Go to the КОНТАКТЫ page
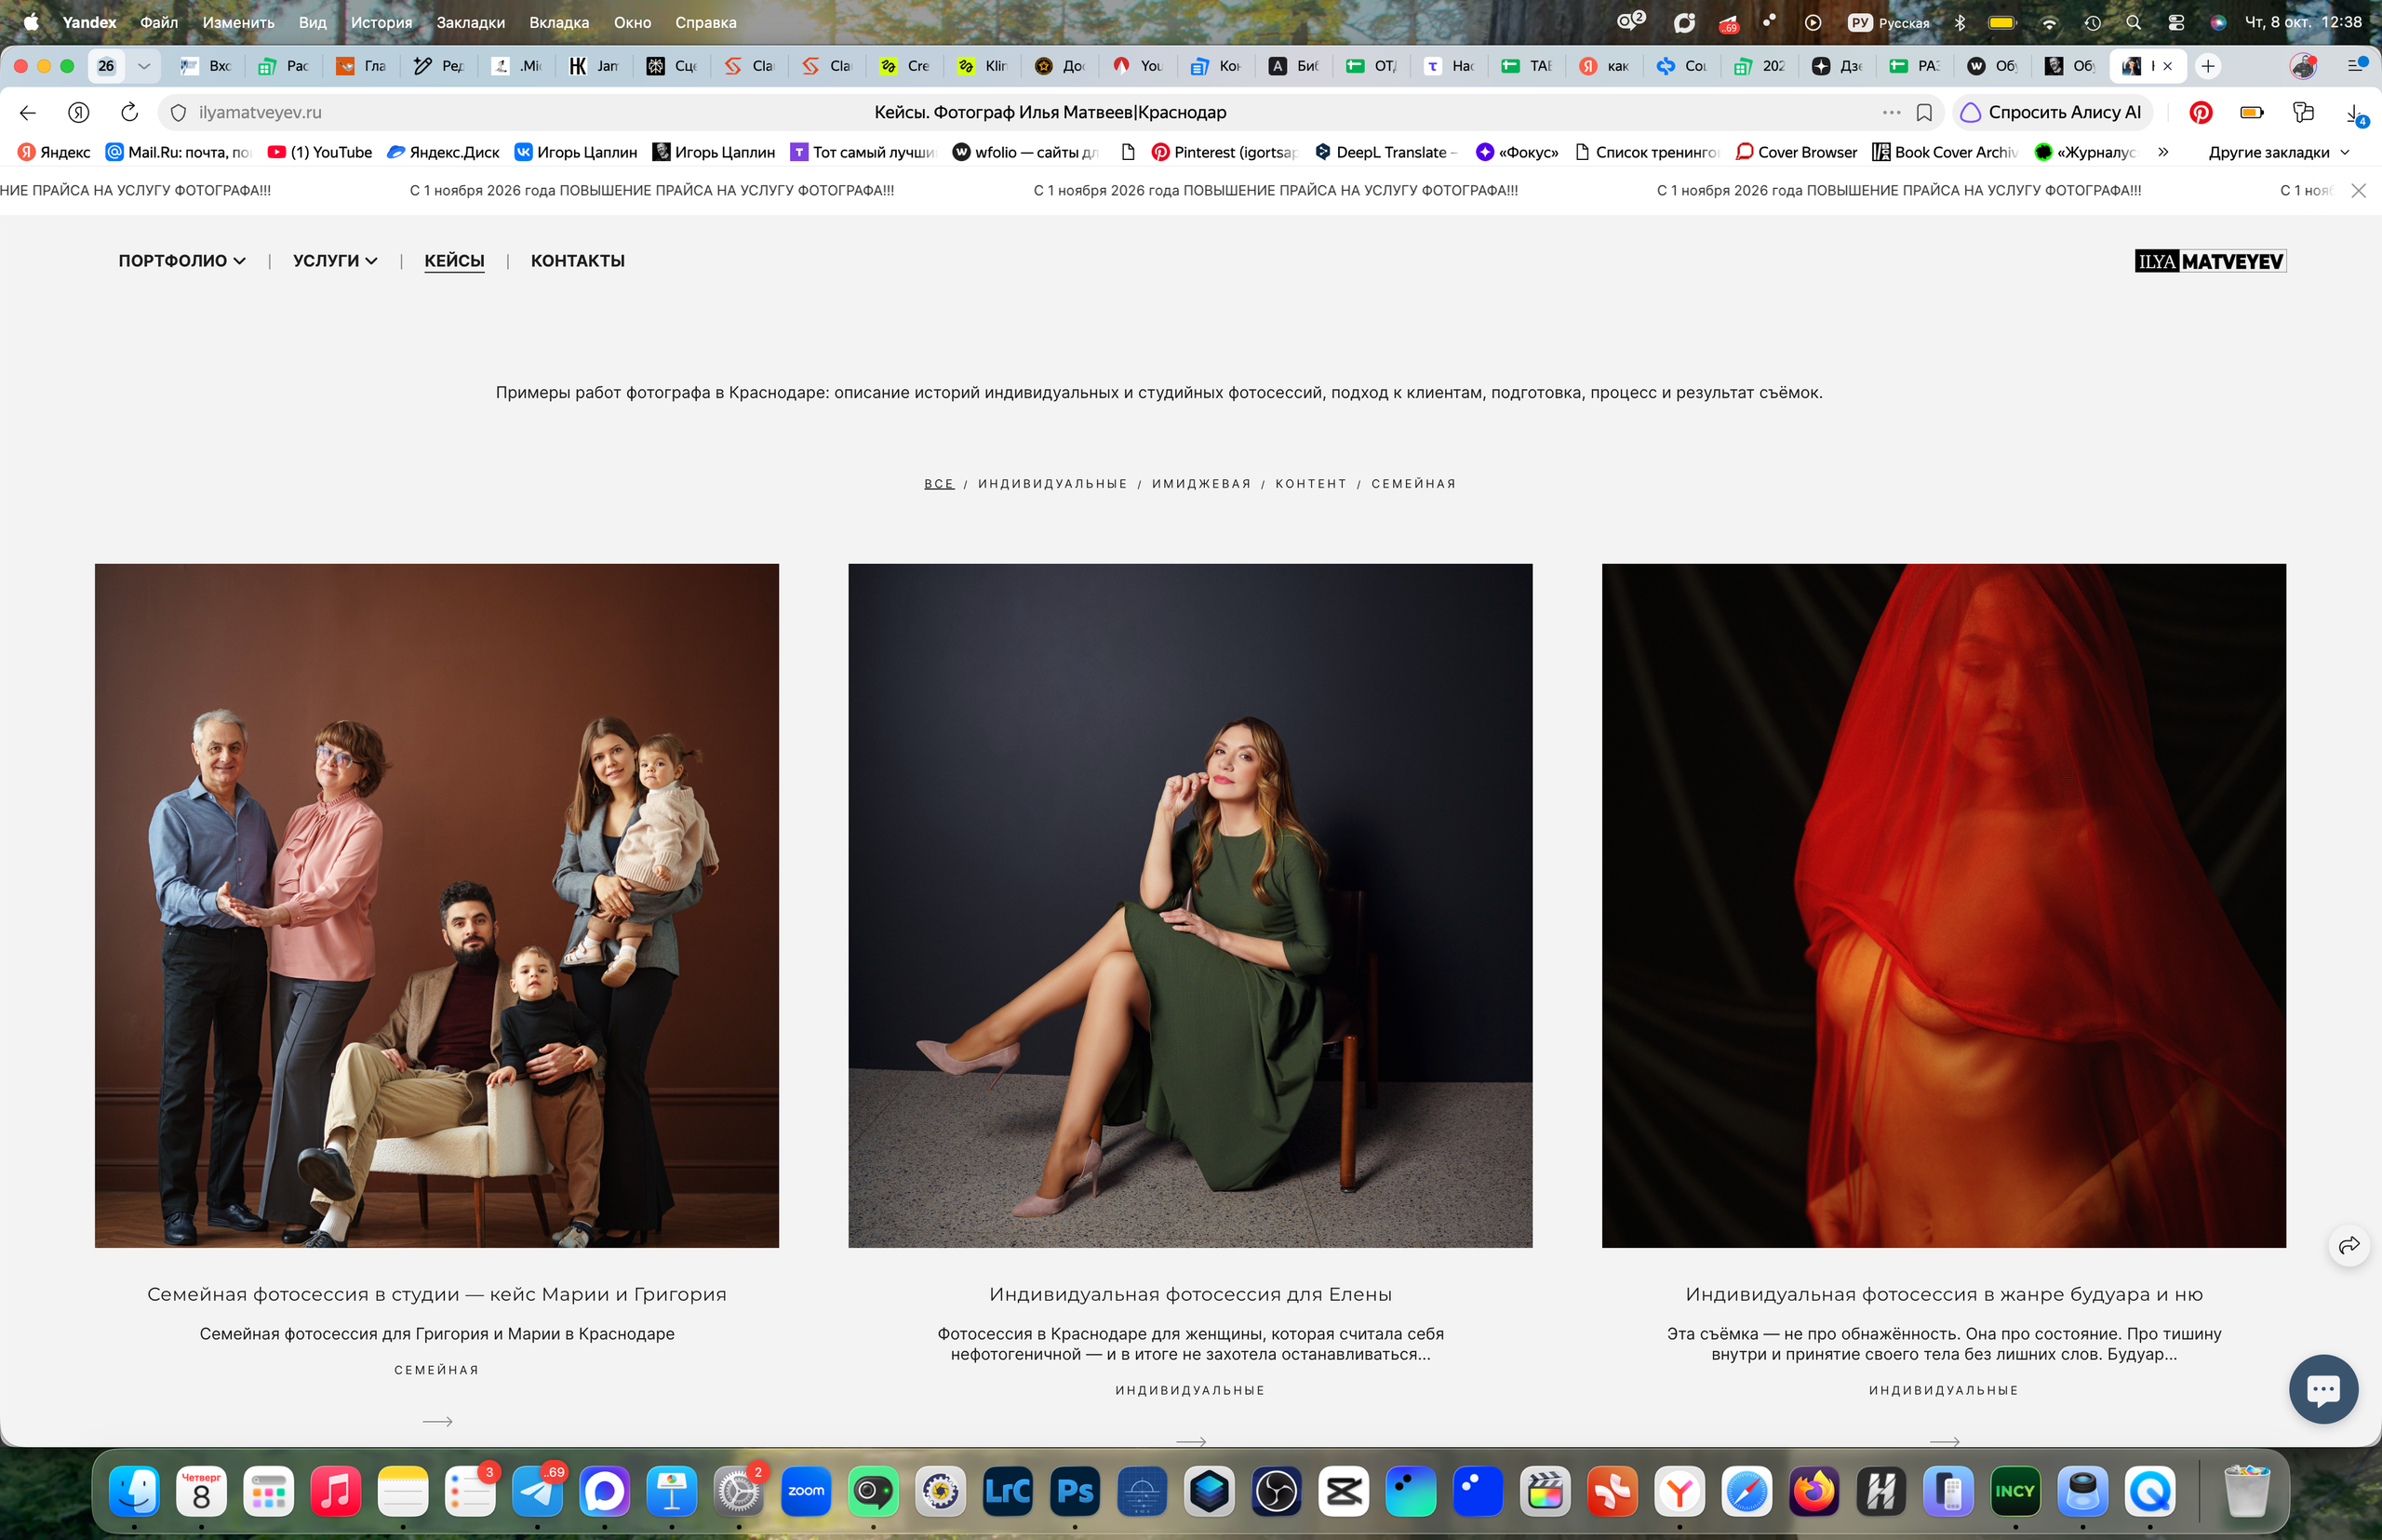The width and height of the screenshot is (2382, 1540). (577, 261)
